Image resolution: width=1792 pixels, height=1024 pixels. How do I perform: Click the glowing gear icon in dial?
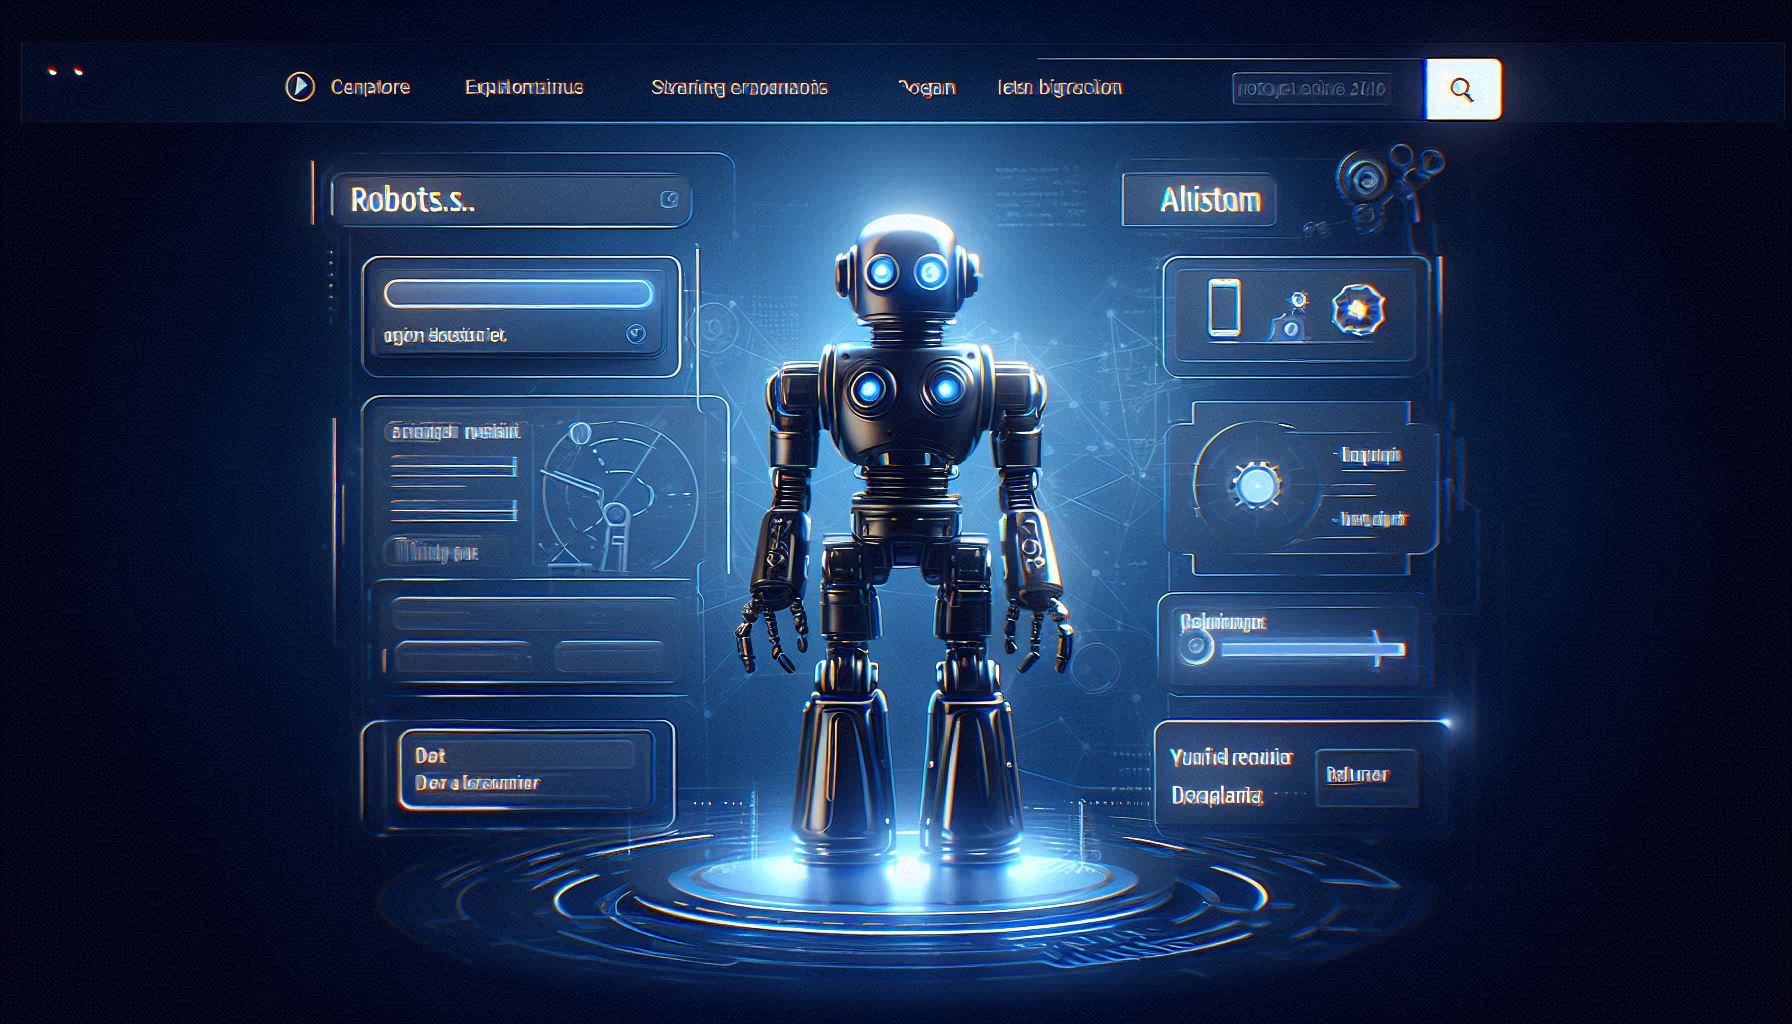[1256, 485]
